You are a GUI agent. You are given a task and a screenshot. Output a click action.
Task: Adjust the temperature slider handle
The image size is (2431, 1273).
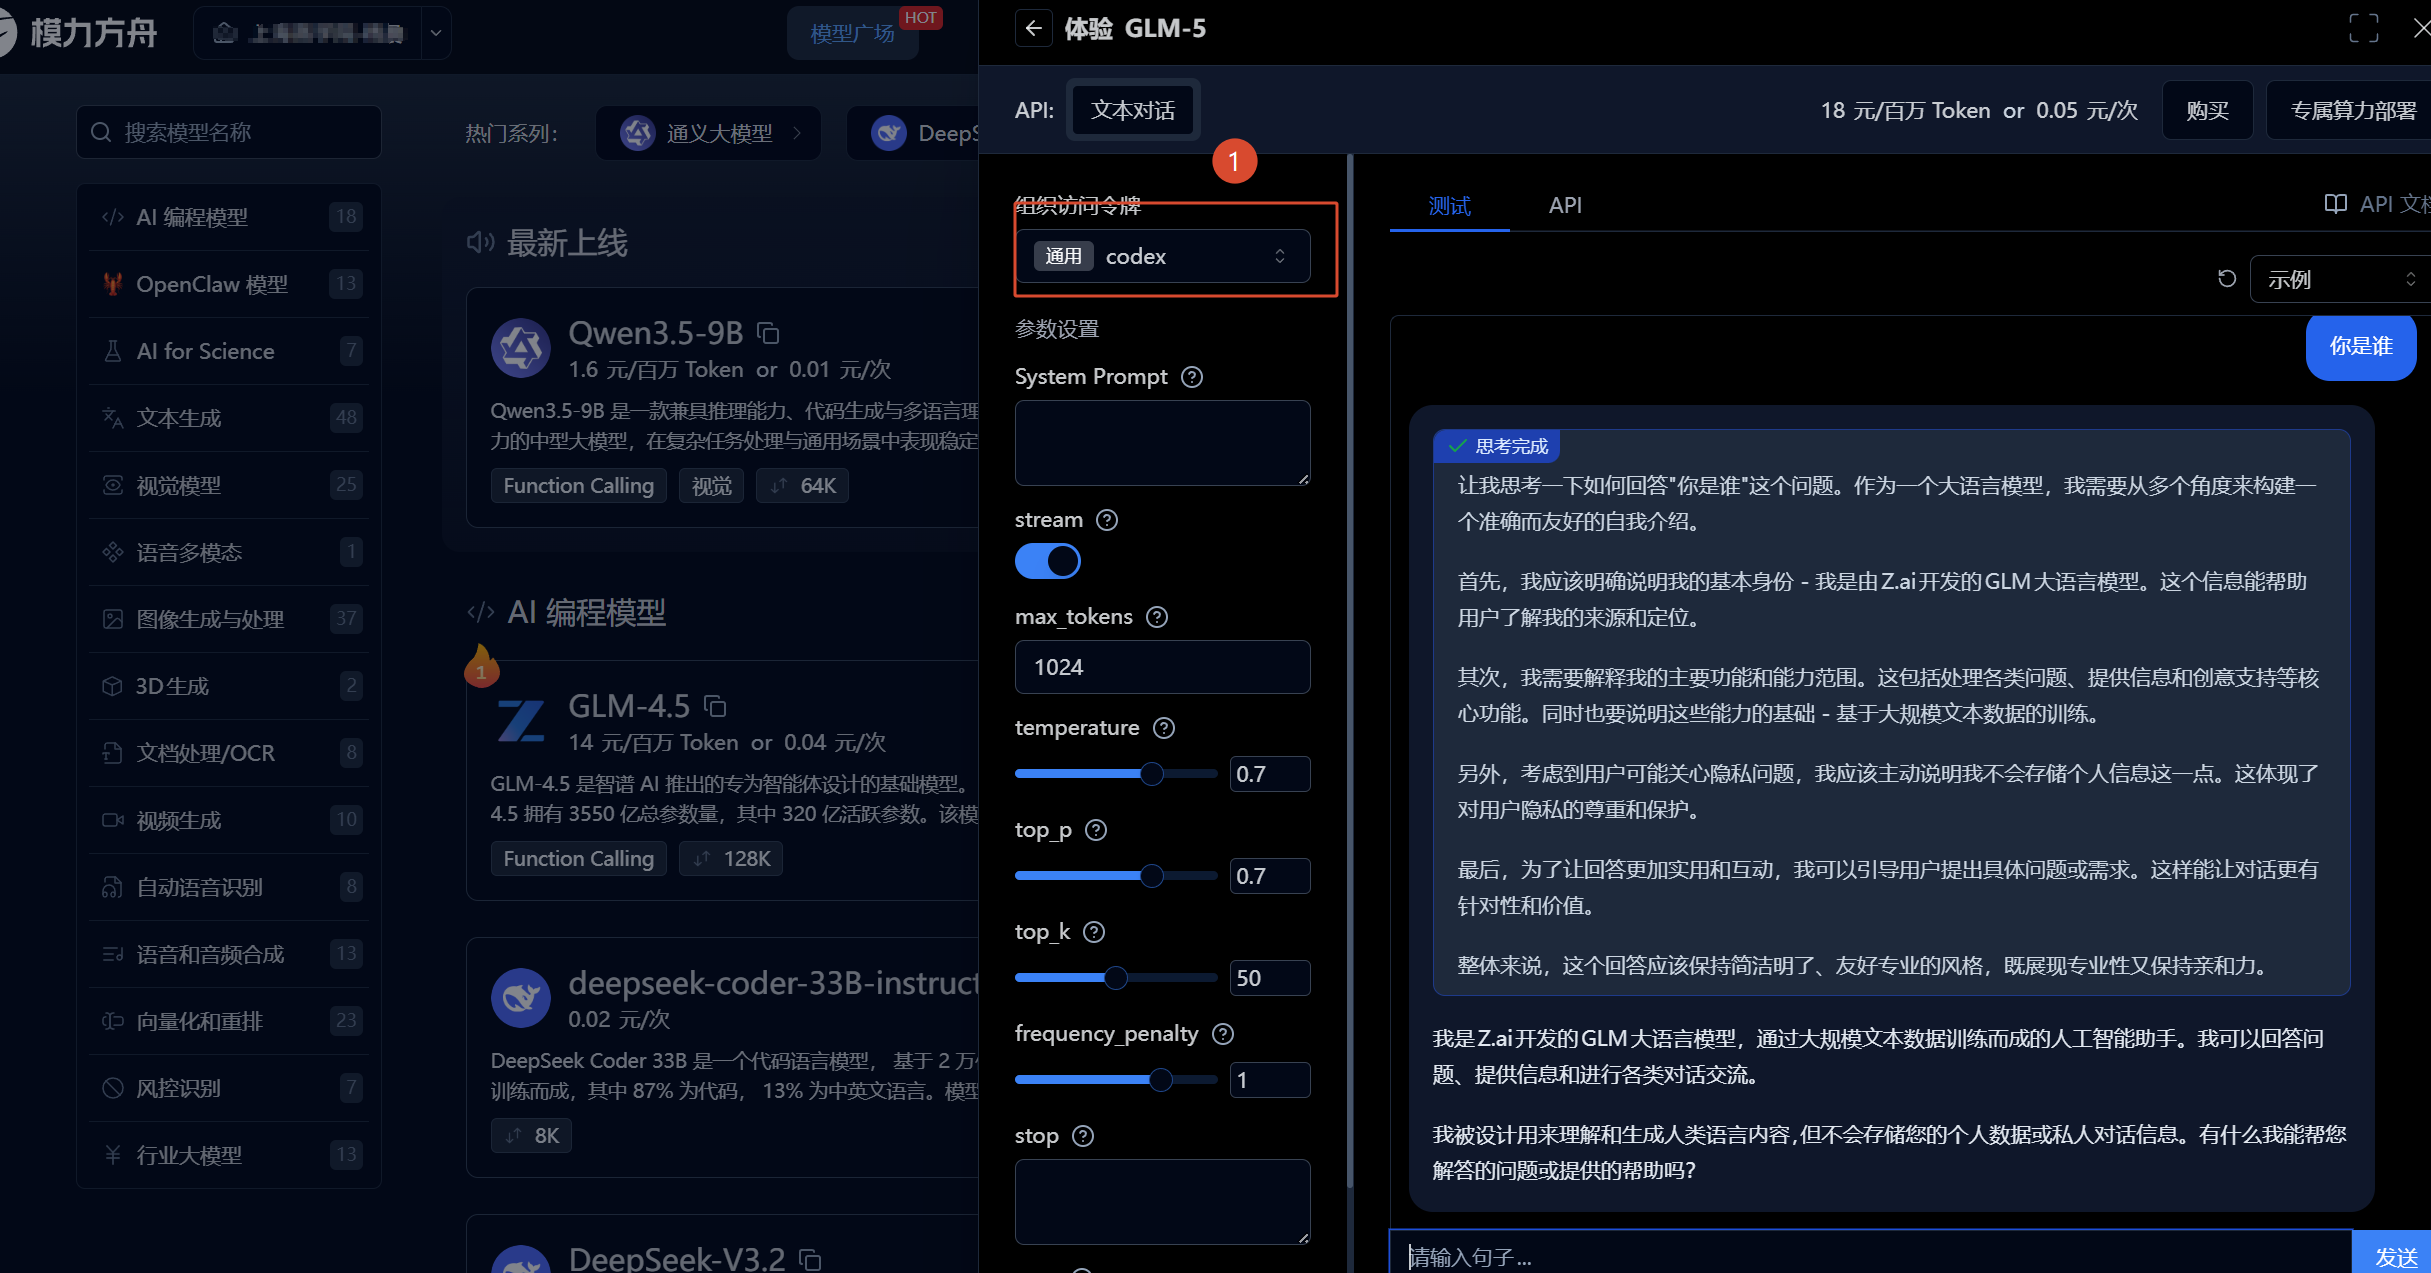tap(1152, 773)
